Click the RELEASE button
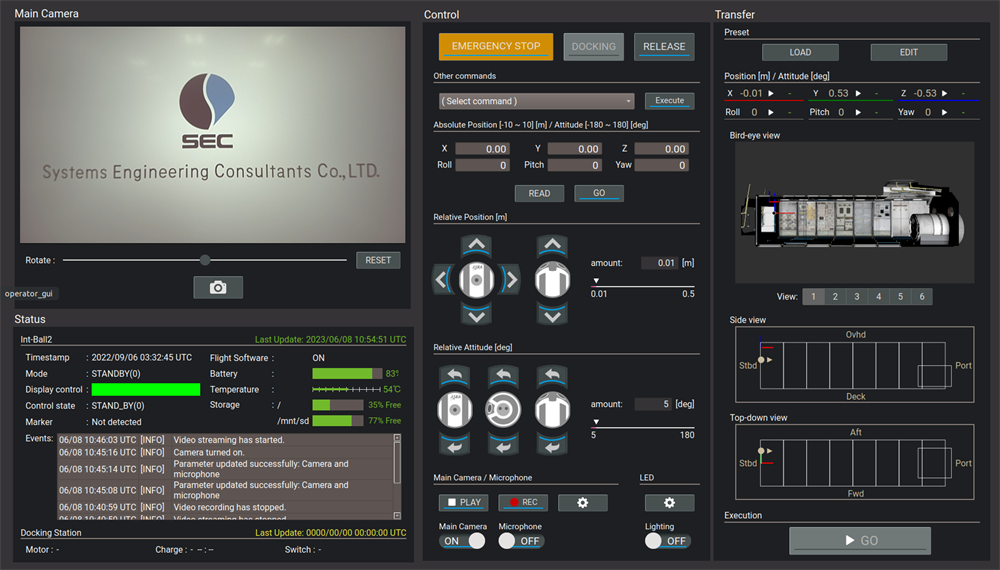The width and height of the screenshot is (1000, 570). pos(664,47)
